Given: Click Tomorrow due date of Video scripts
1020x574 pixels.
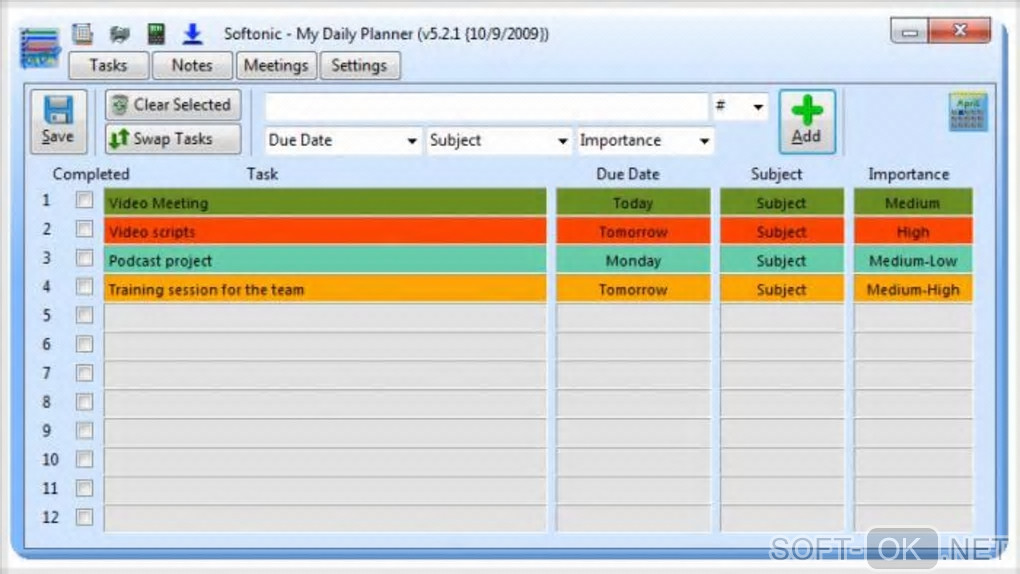Looking at the screenshot, I should [633, 232].
